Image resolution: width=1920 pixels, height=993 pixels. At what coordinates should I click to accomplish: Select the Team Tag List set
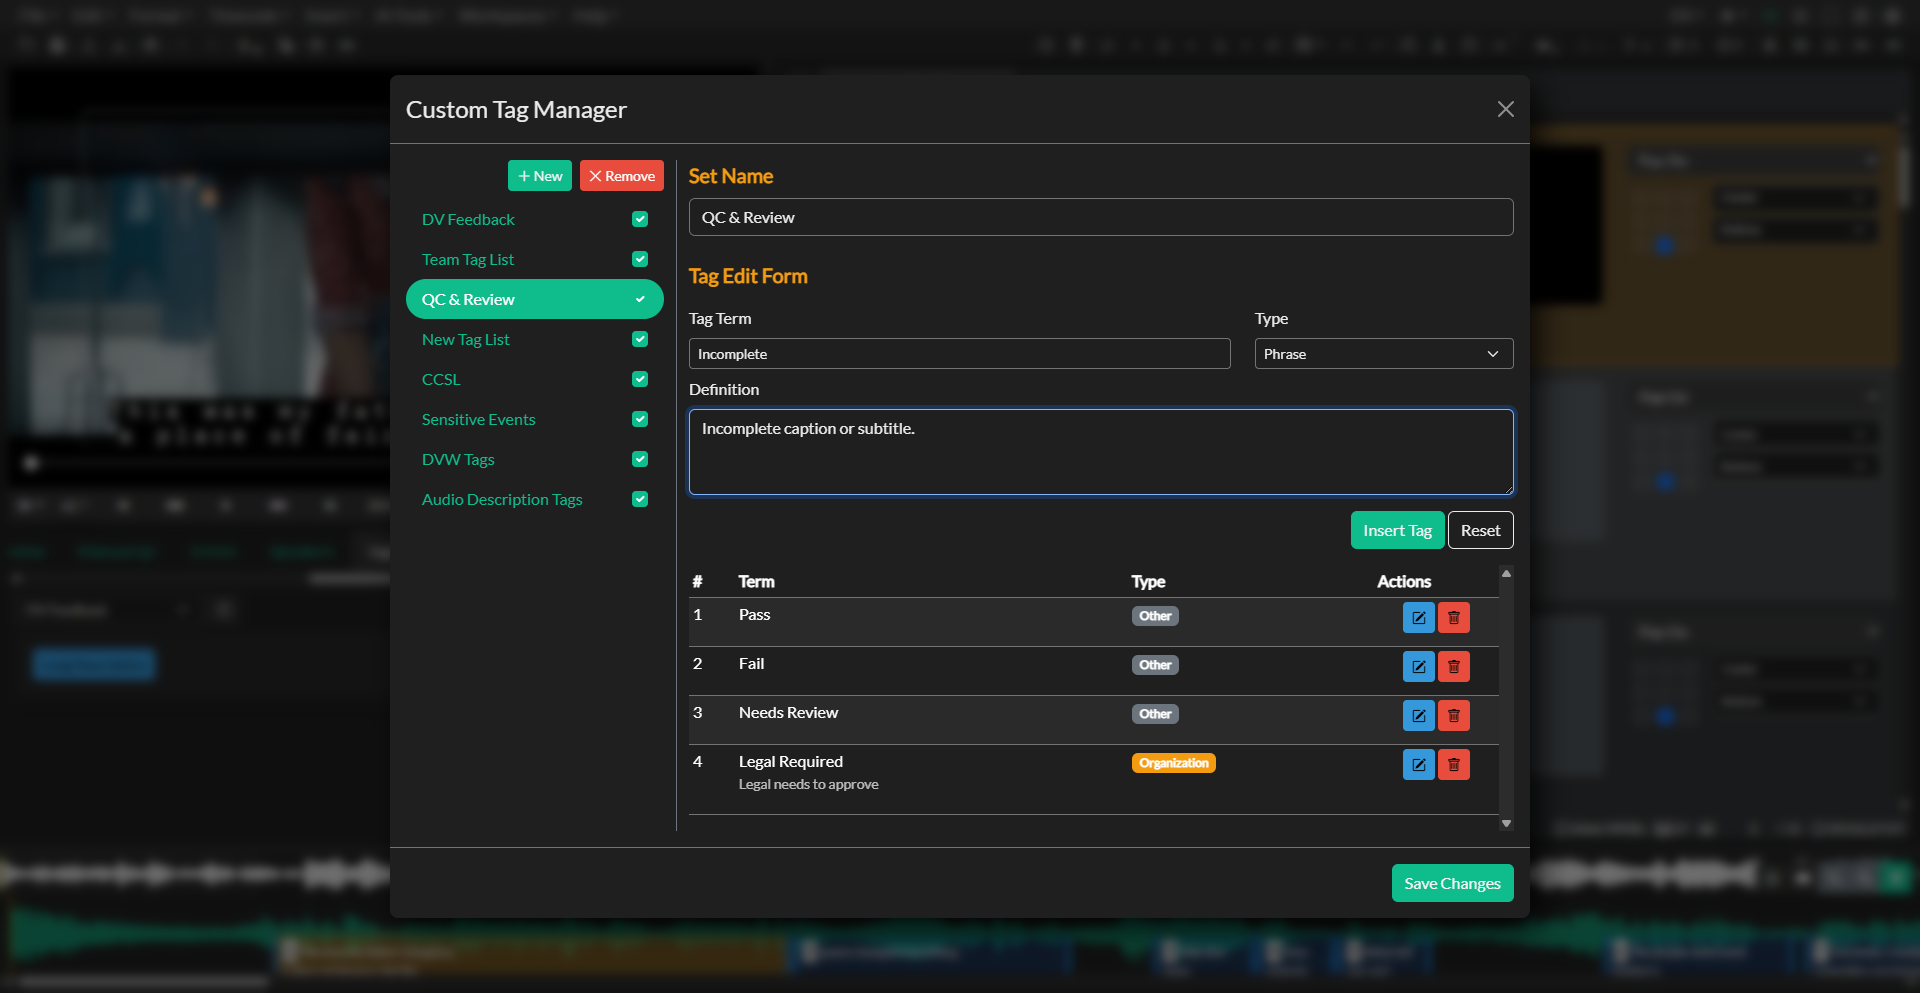[469, 259]
